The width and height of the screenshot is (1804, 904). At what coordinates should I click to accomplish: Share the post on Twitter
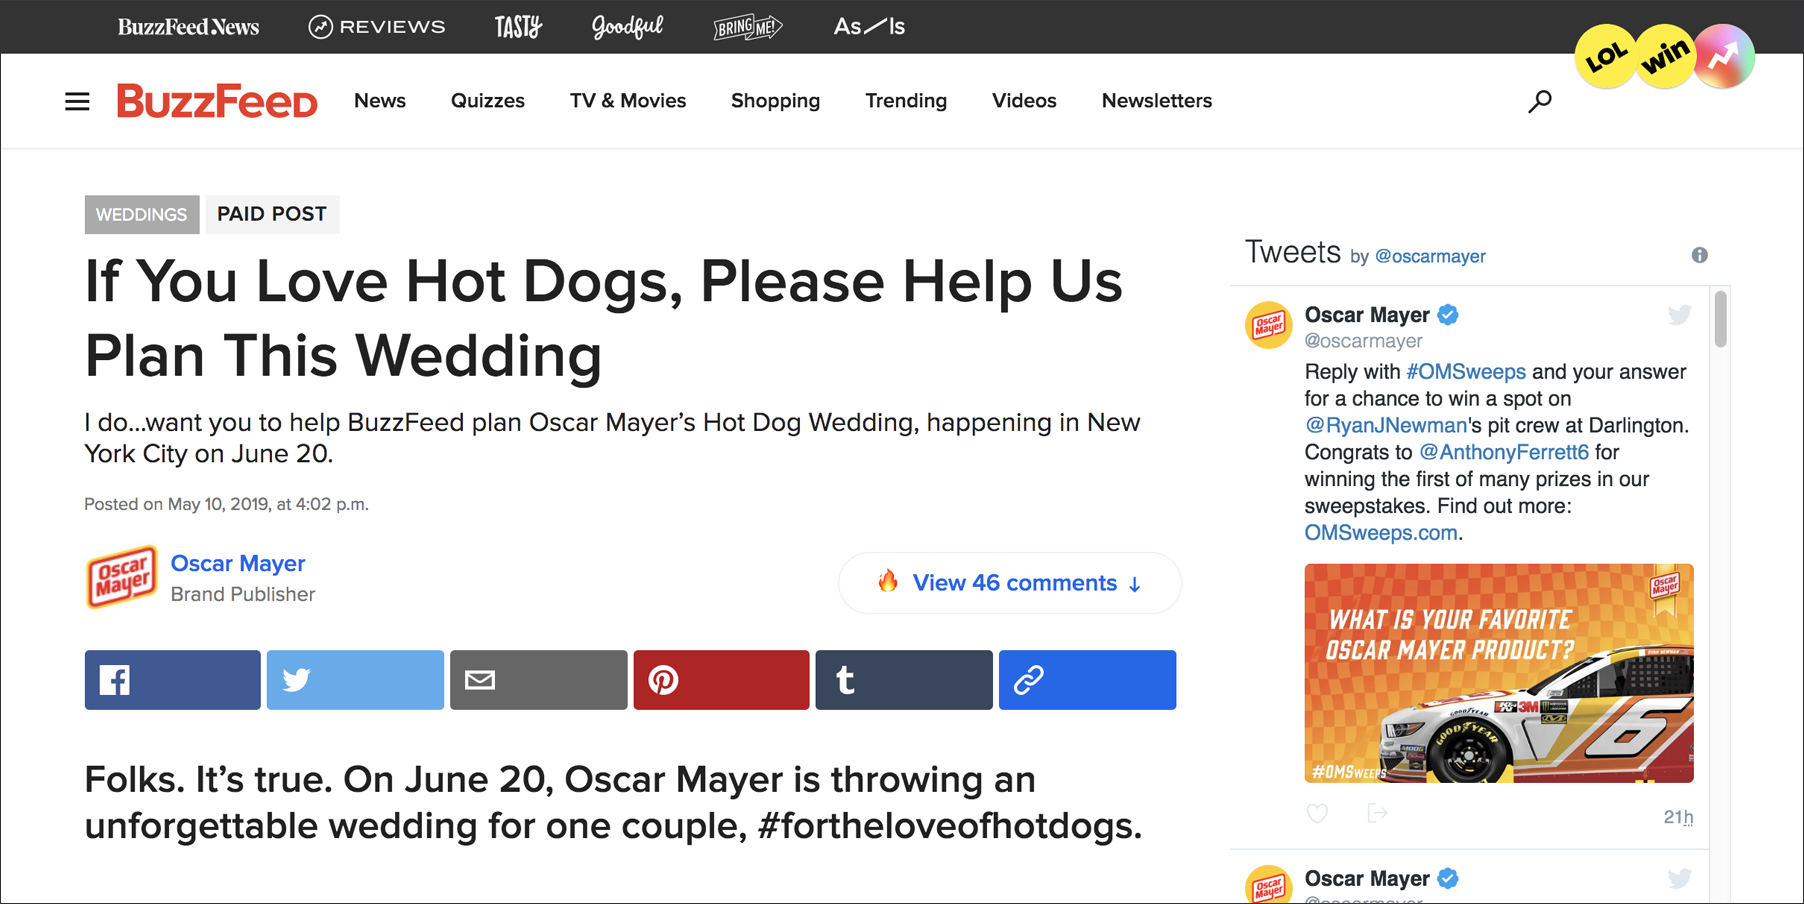[355, 680]
